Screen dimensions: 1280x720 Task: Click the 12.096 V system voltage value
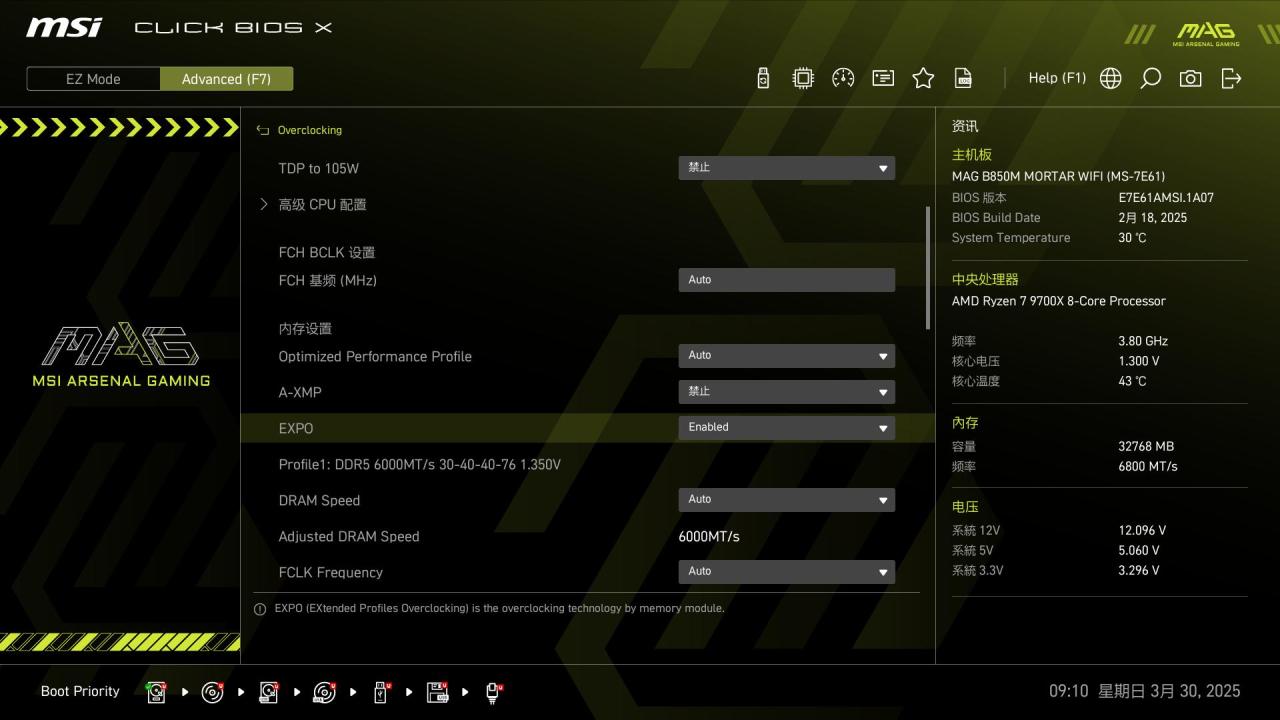(x=1142, y=530)
